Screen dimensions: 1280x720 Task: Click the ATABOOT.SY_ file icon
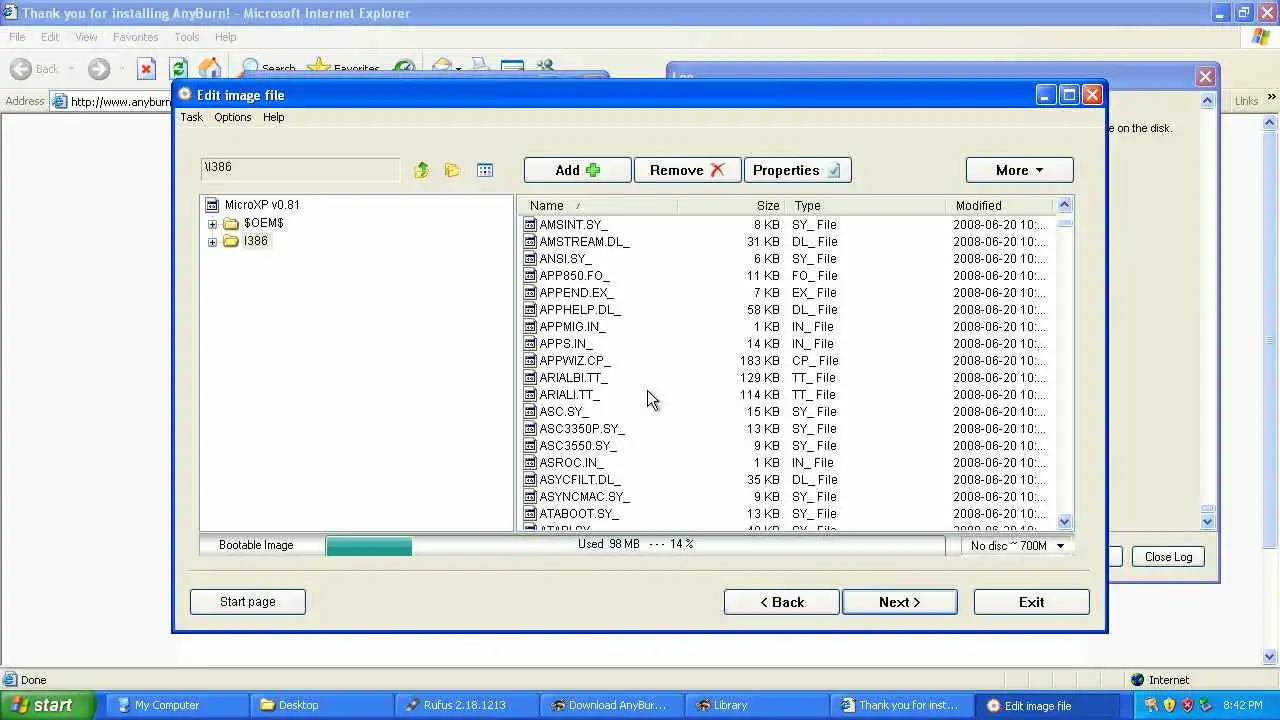(x=530, y=514)
